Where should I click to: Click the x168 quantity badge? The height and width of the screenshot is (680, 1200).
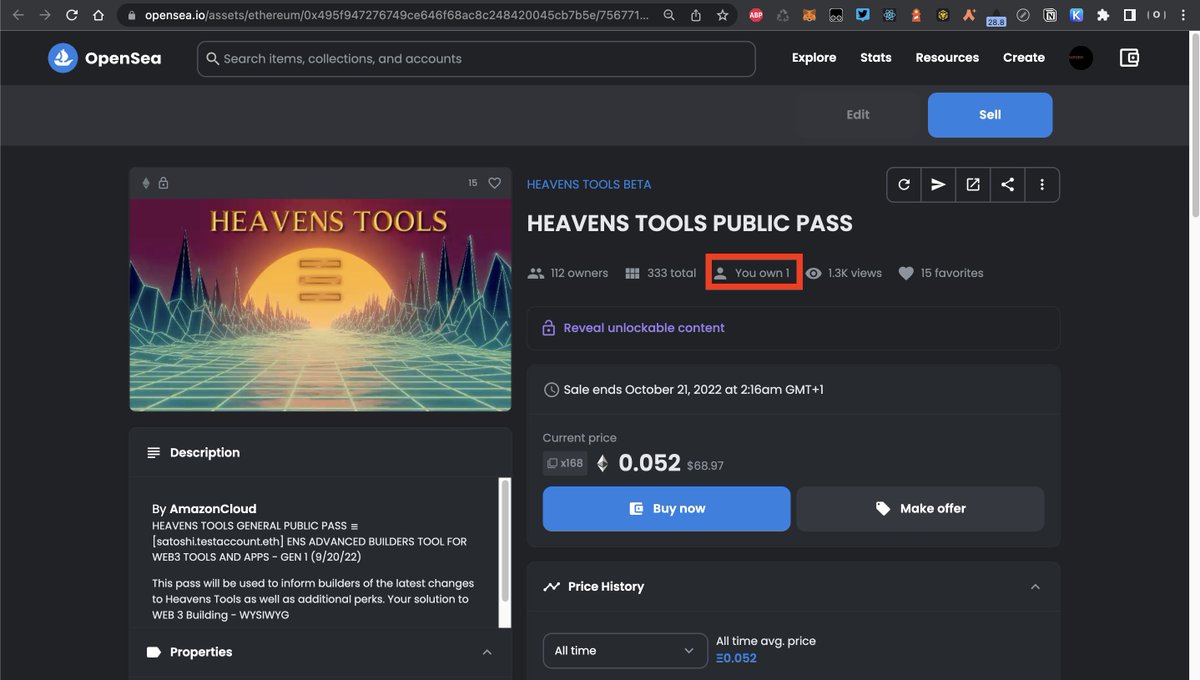(x=565, y=463)
